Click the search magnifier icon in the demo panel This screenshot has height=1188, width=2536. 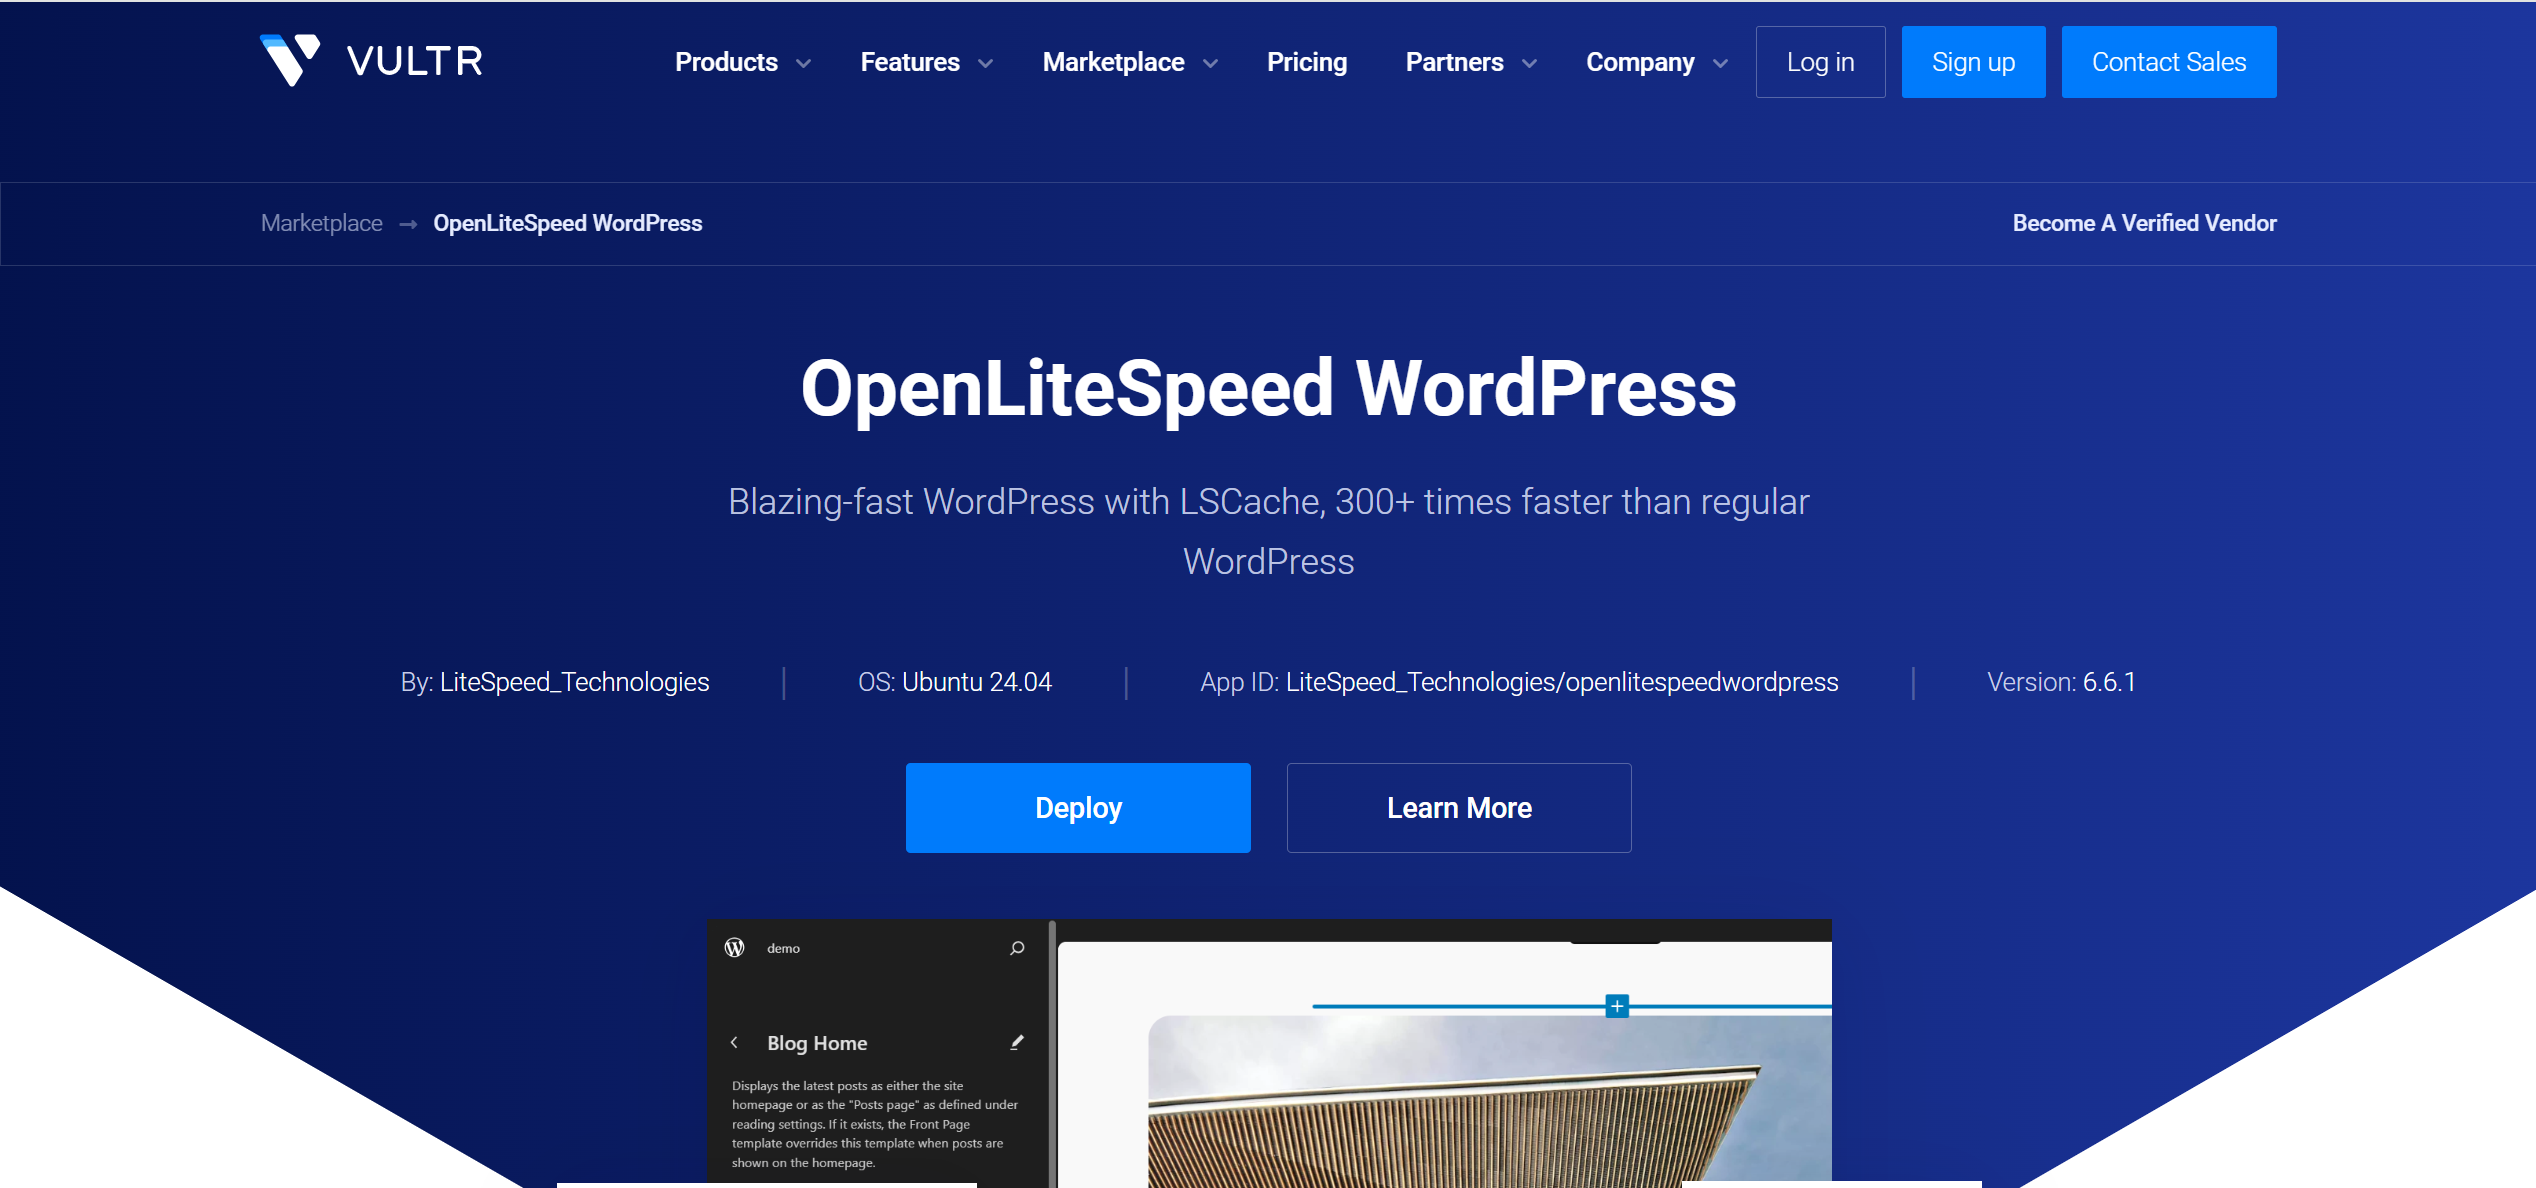1017,948
